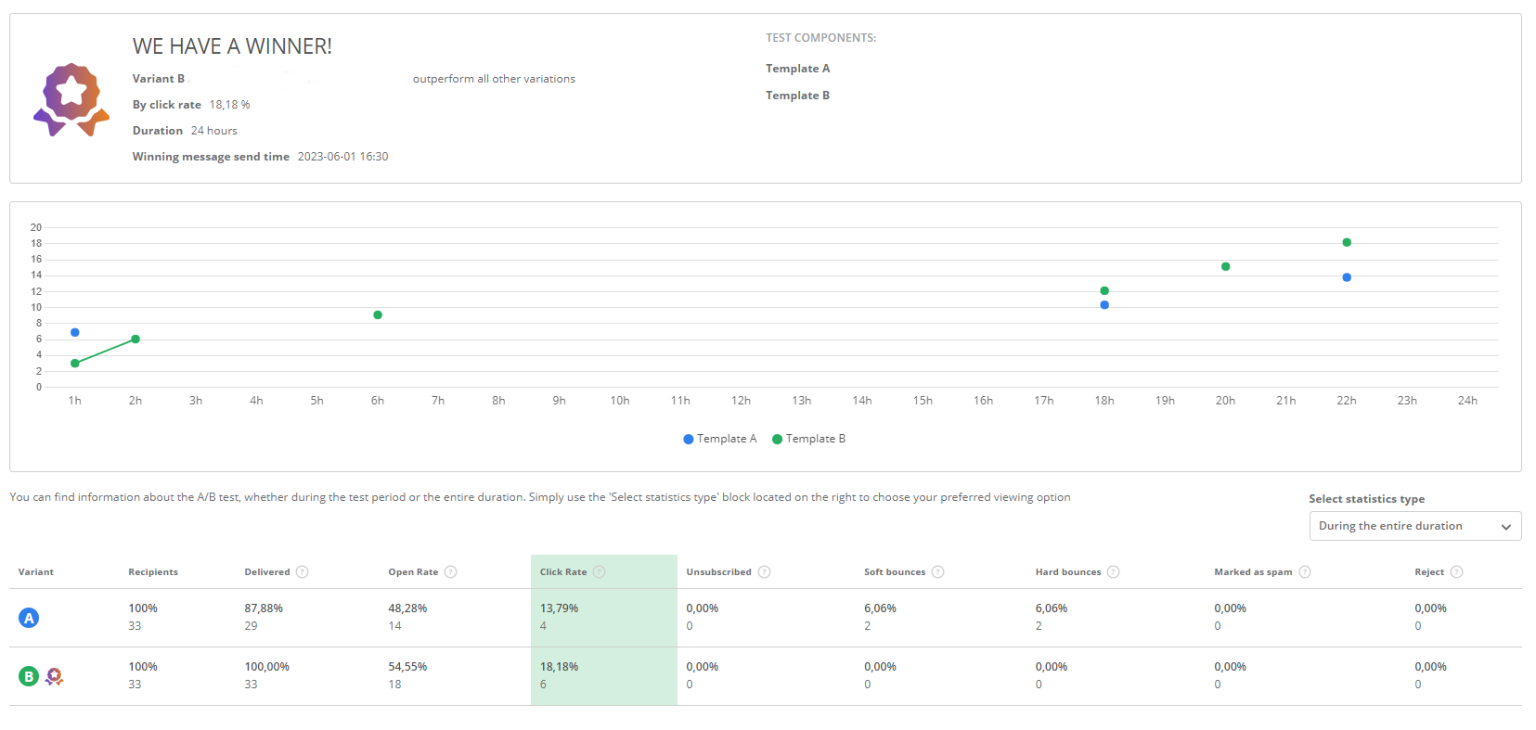Click the blue Variant A circle icon
Screen dimensions: 1536x730
click(29, 618)
